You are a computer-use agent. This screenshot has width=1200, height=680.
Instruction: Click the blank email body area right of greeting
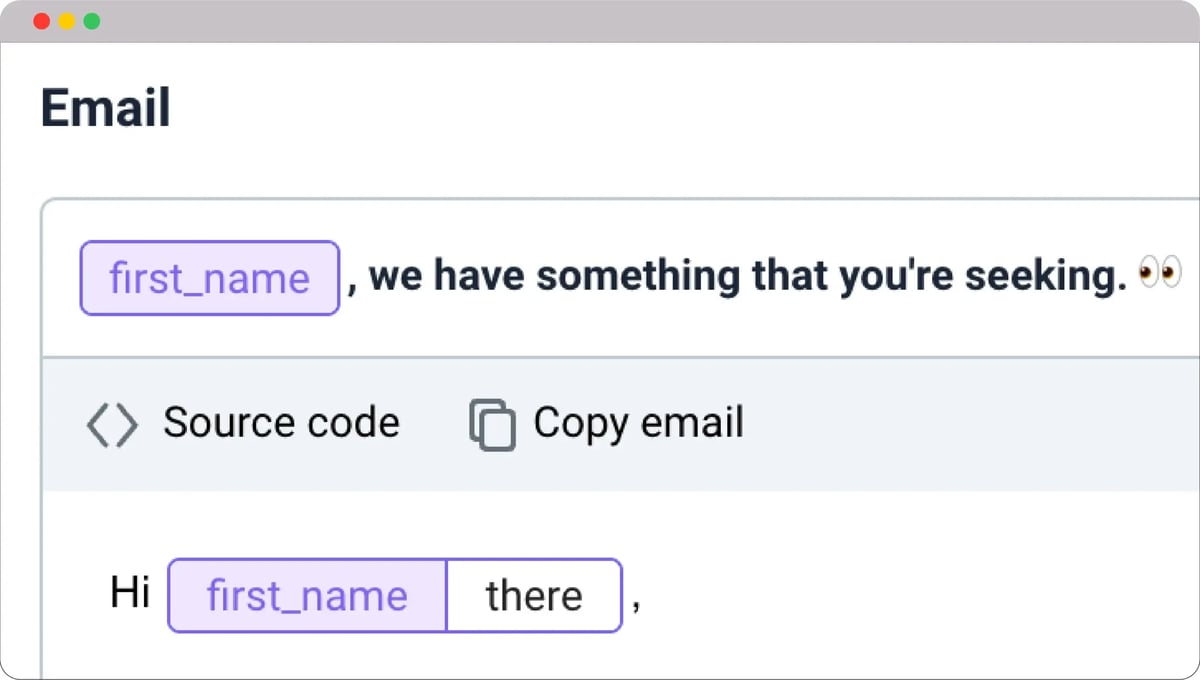(x=900, y=596)
